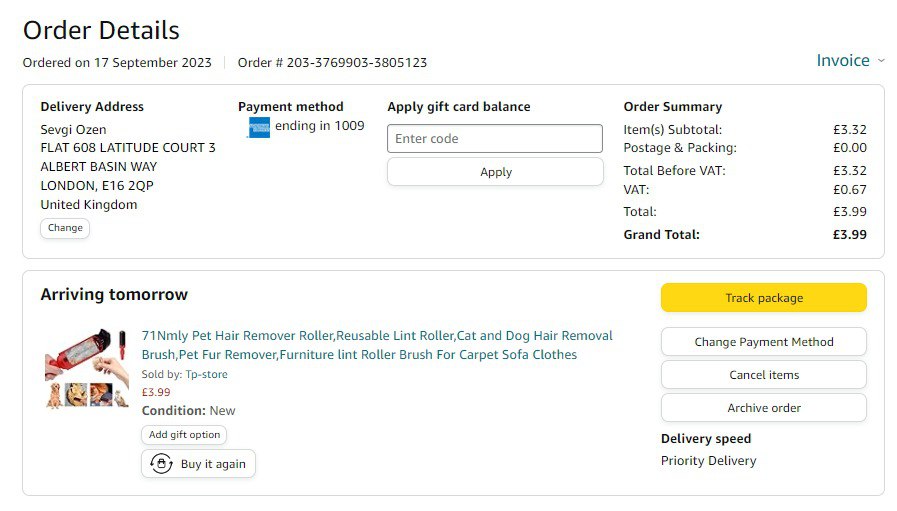Apply the gift card balance

tap(495, 172)
